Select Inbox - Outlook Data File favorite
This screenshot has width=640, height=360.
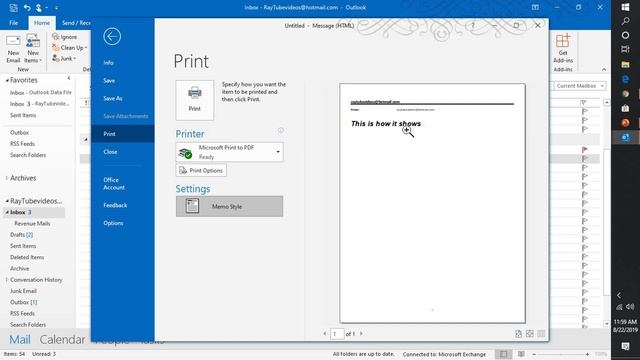pyautogui.click(x=40, y=93)
